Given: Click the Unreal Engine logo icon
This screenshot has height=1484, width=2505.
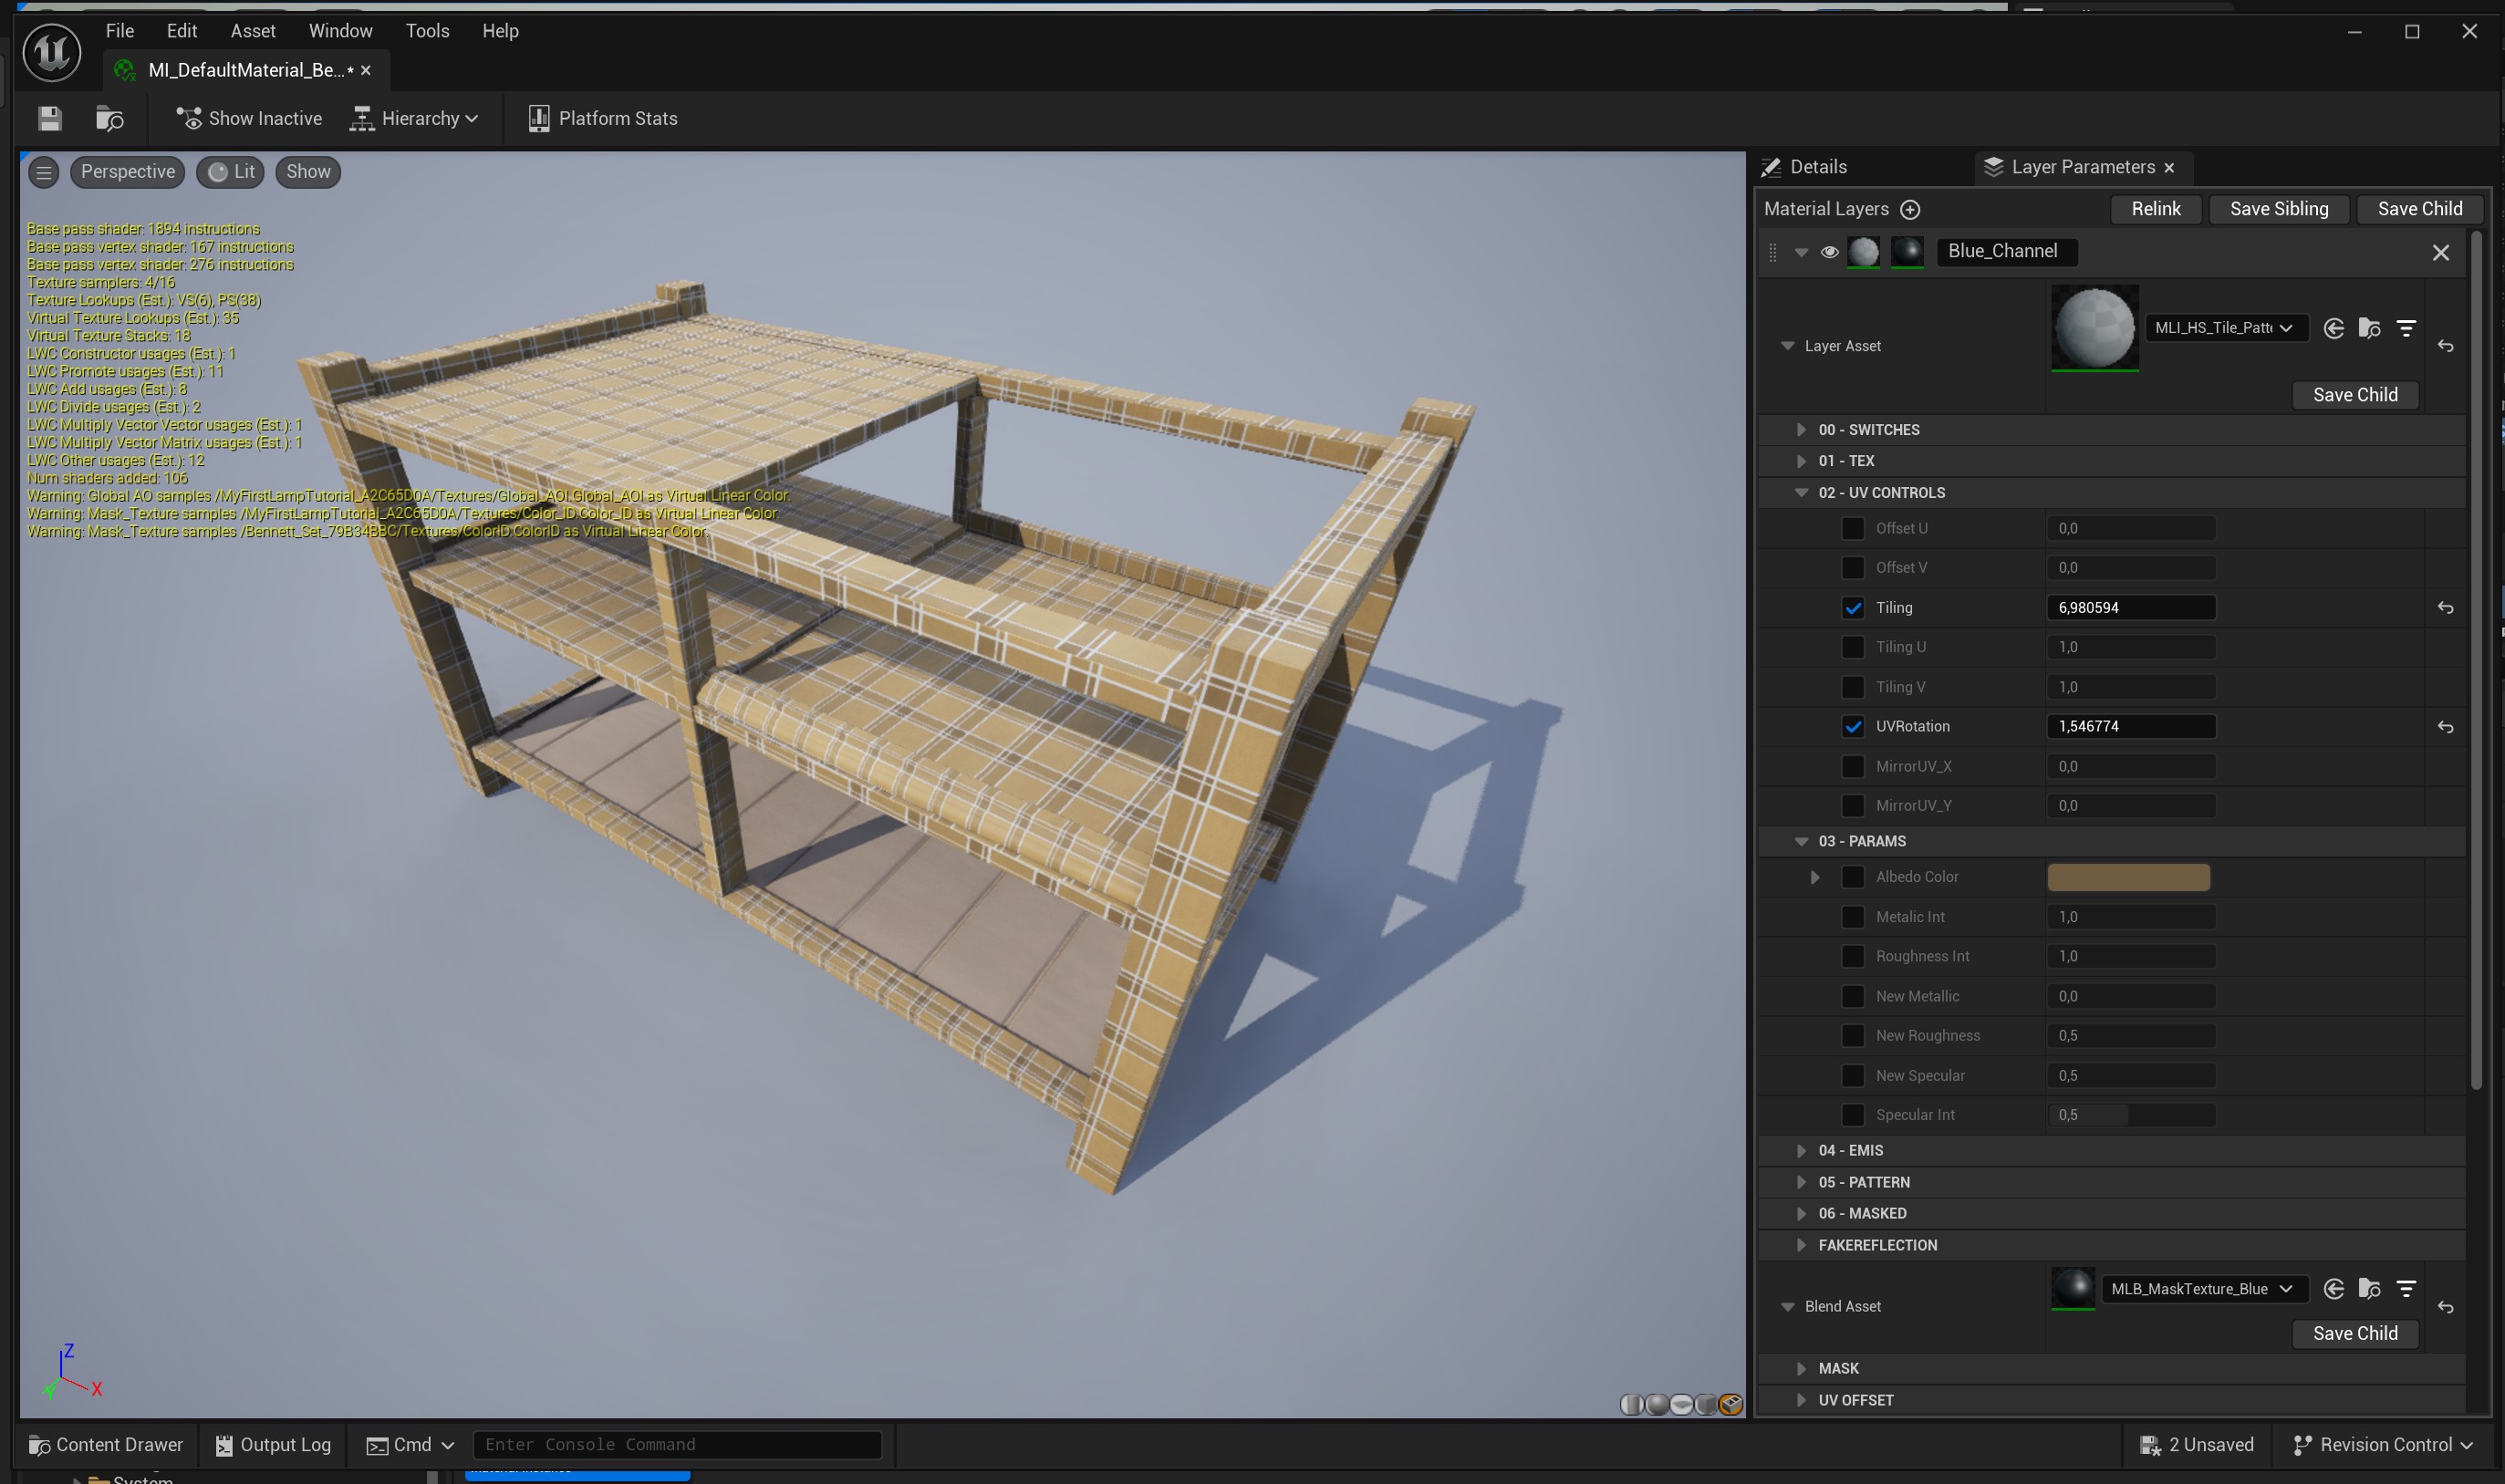Looking at the screenshot, I should pos(52,52).
